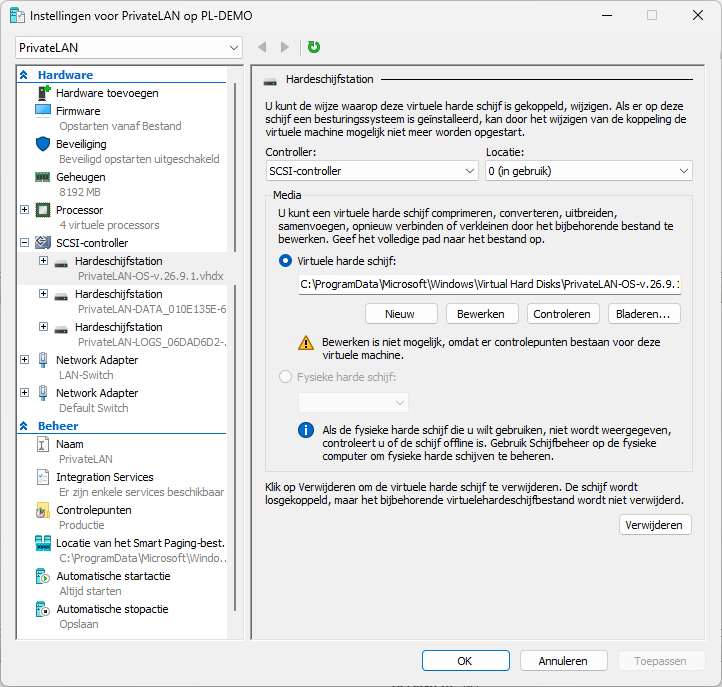This screenshot has height=687, width=722.
Task: Click the Automatische startactie icon
Action: 43,576
